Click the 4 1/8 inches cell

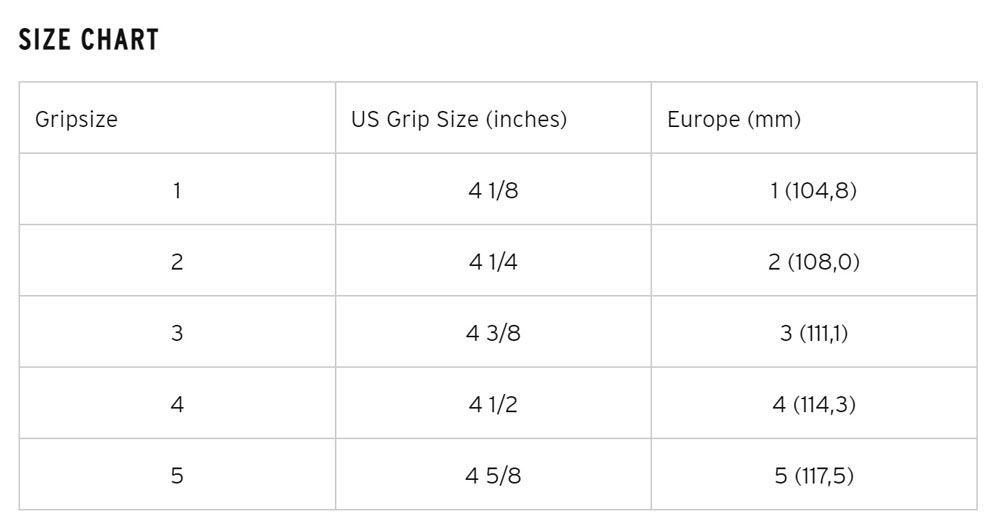point(494,190)
